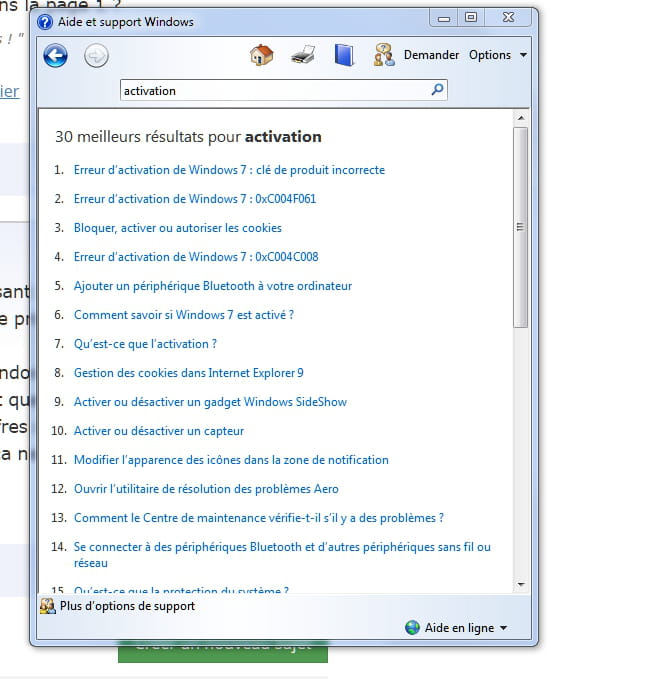Minimize the Aide et support Windows window
Image resolution: width=667 pixels, height=679 pixels.
444,19
